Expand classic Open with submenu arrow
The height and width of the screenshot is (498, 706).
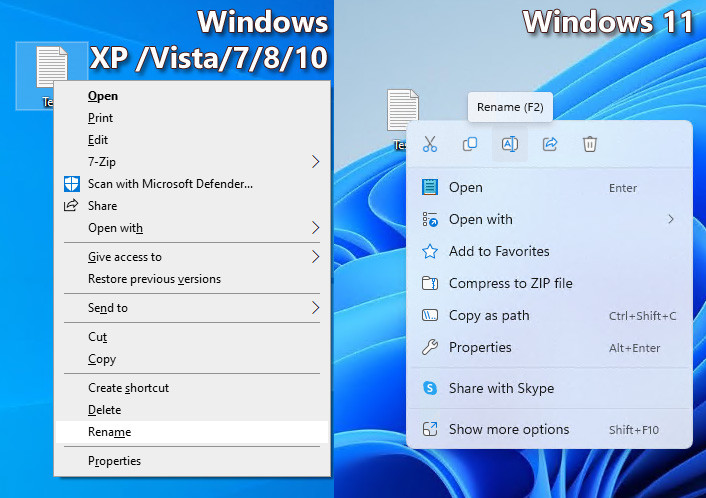click(x=315, y=228)
